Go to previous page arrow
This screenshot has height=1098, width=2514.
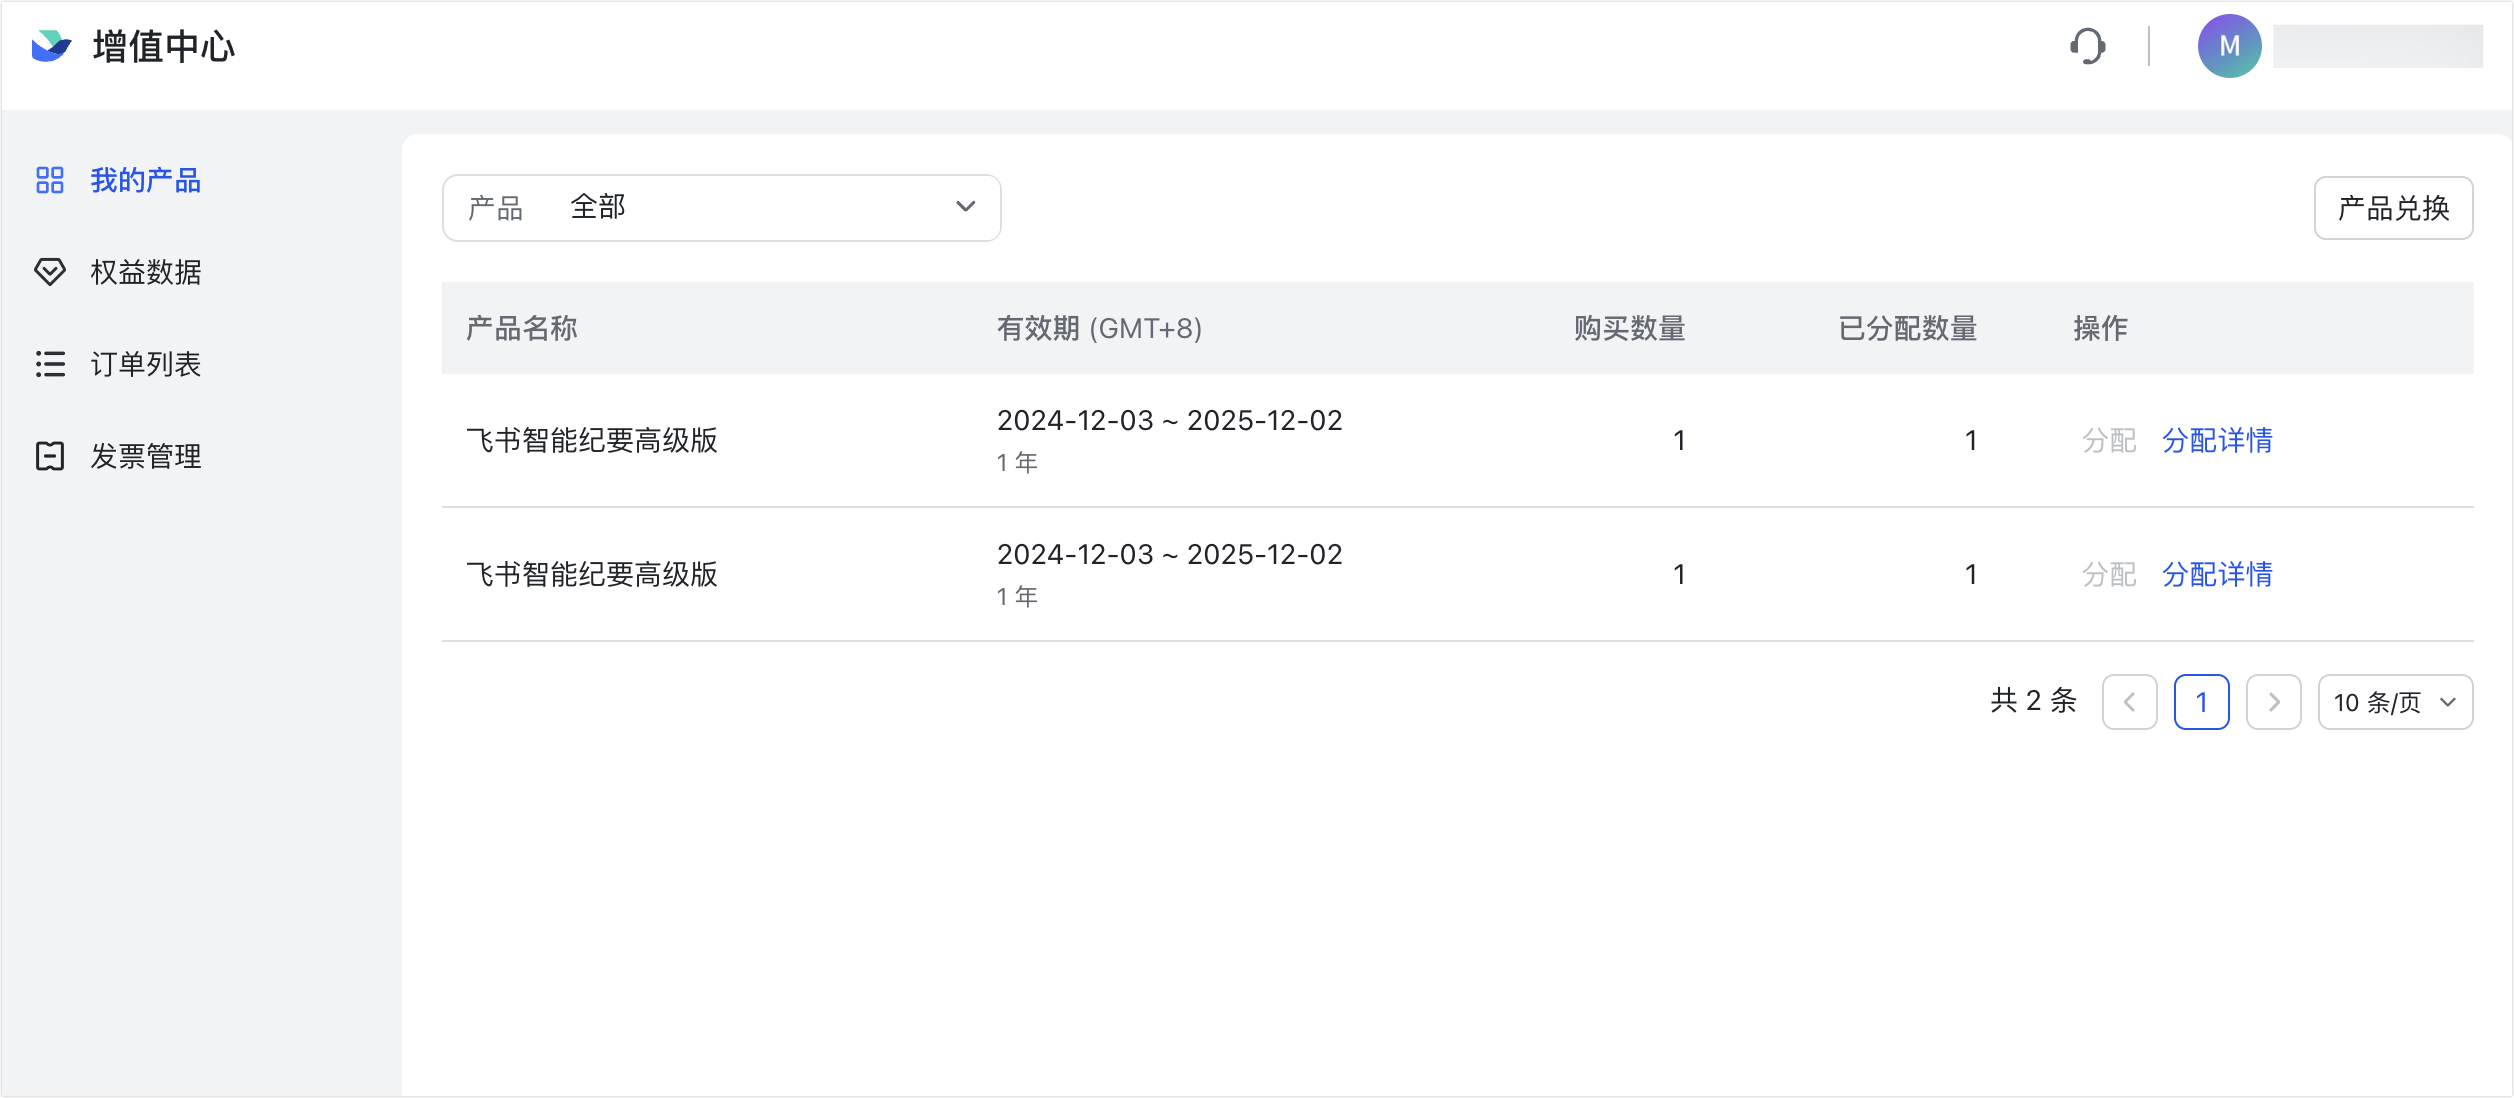[2129, 702]
